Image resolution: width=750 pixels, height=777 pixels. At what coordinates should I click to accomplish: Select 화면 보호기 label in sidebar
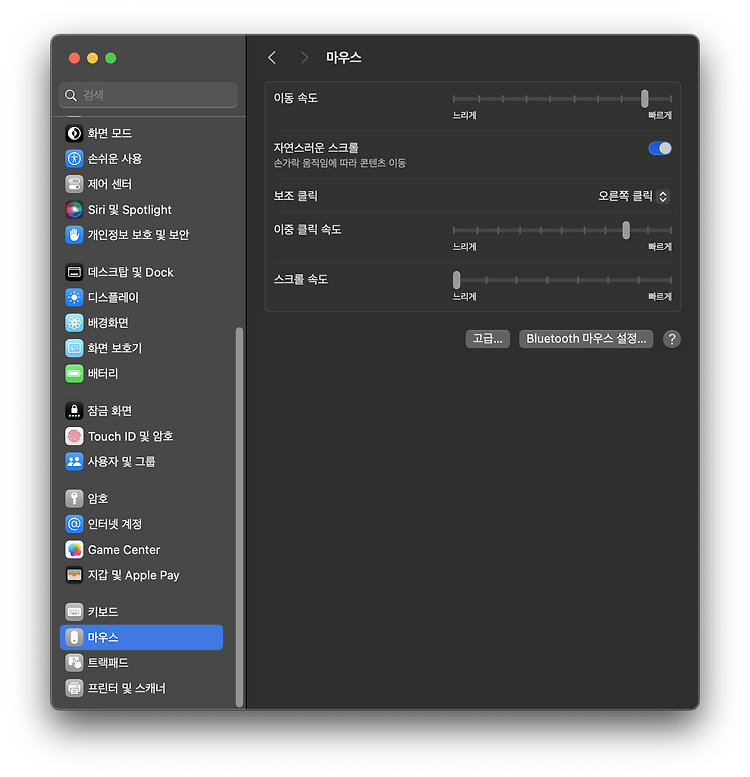coord(115,348)
